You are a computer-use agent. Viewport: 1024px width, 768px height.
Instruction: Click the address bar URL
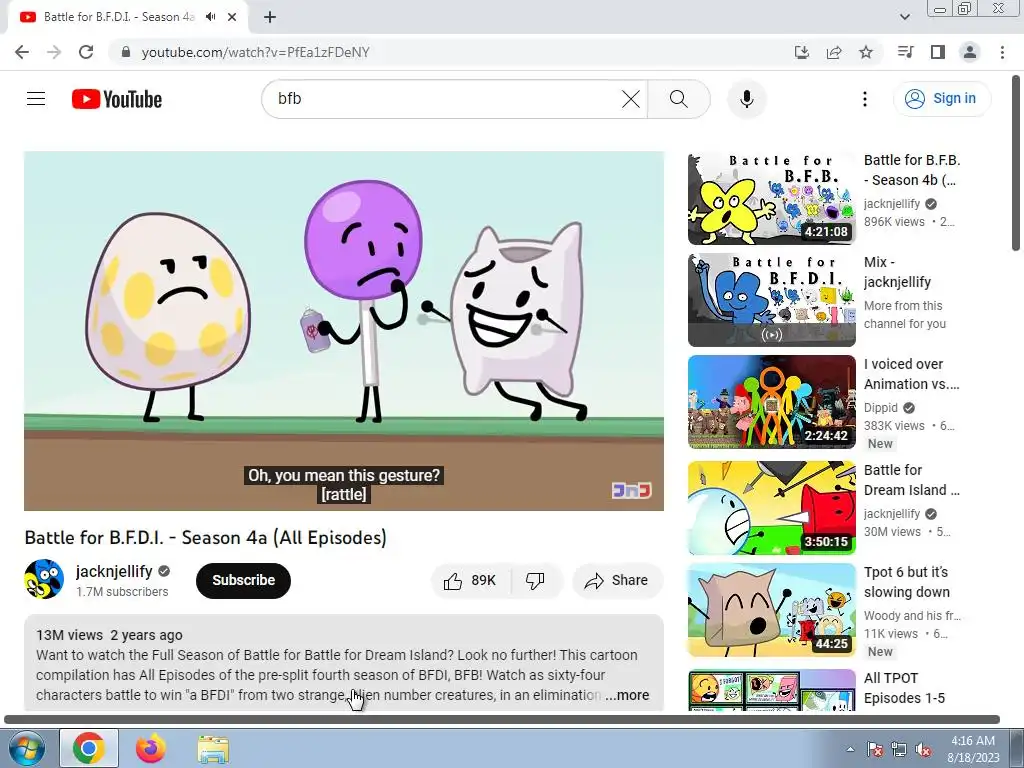pos(255,52)
